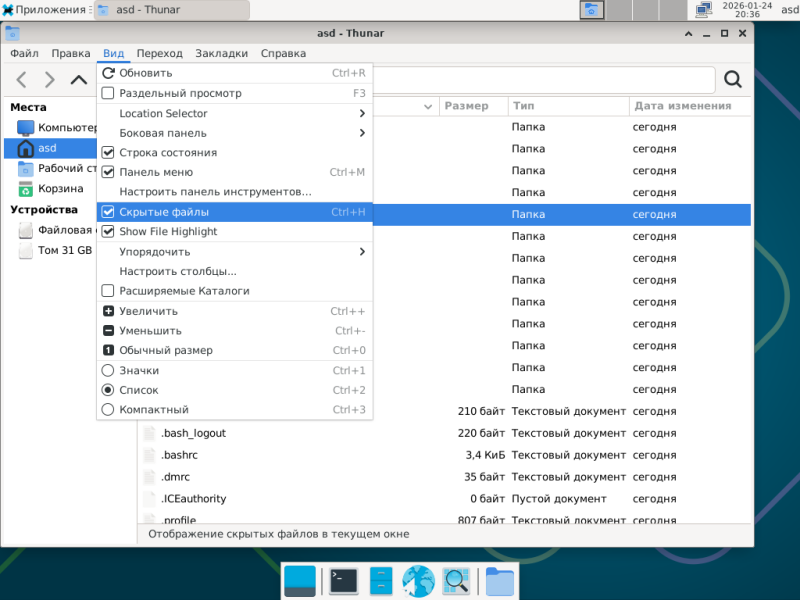Expand the Упорядочить submenu

pos(235,252)
